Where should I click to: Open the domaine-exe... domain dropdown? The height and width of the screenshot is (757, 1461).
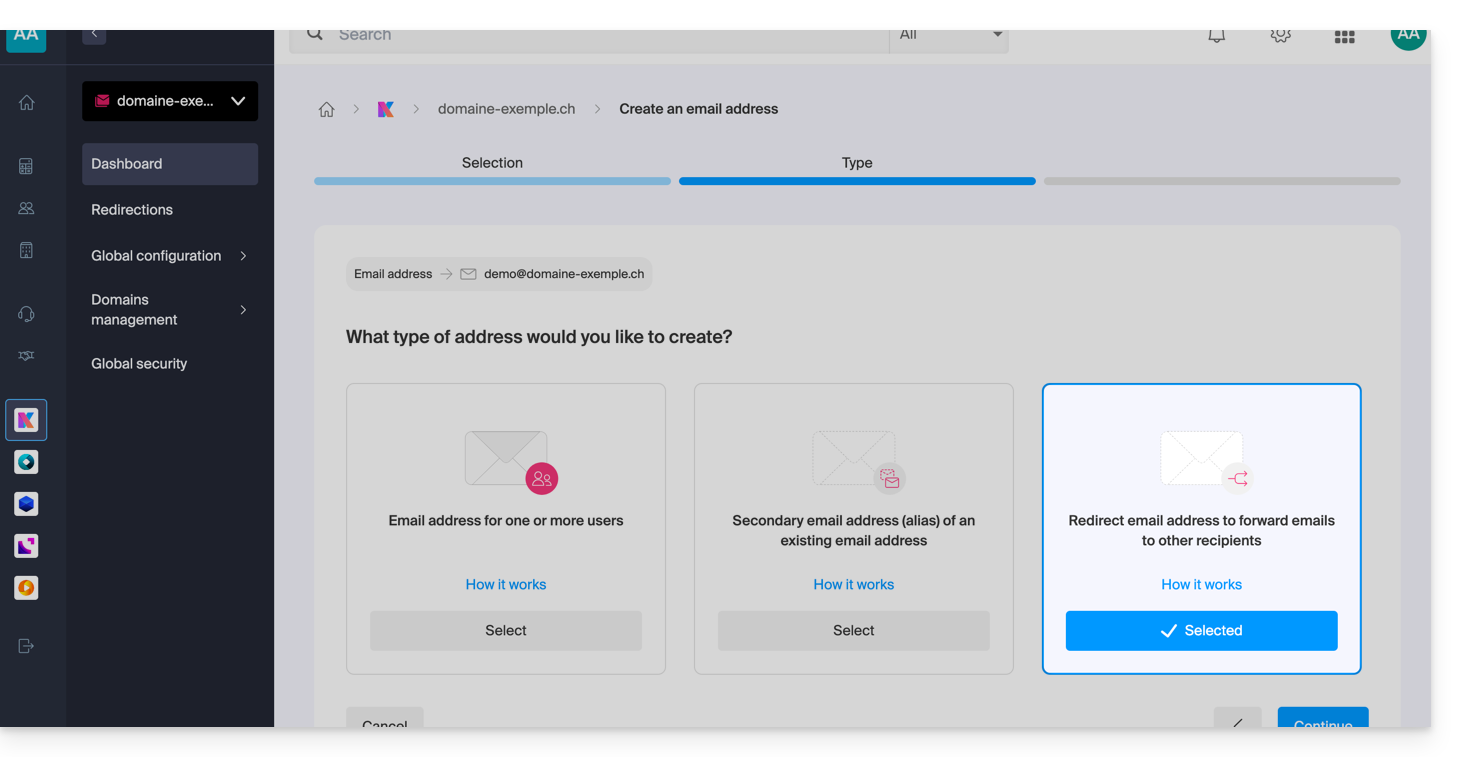click(170, 101)
